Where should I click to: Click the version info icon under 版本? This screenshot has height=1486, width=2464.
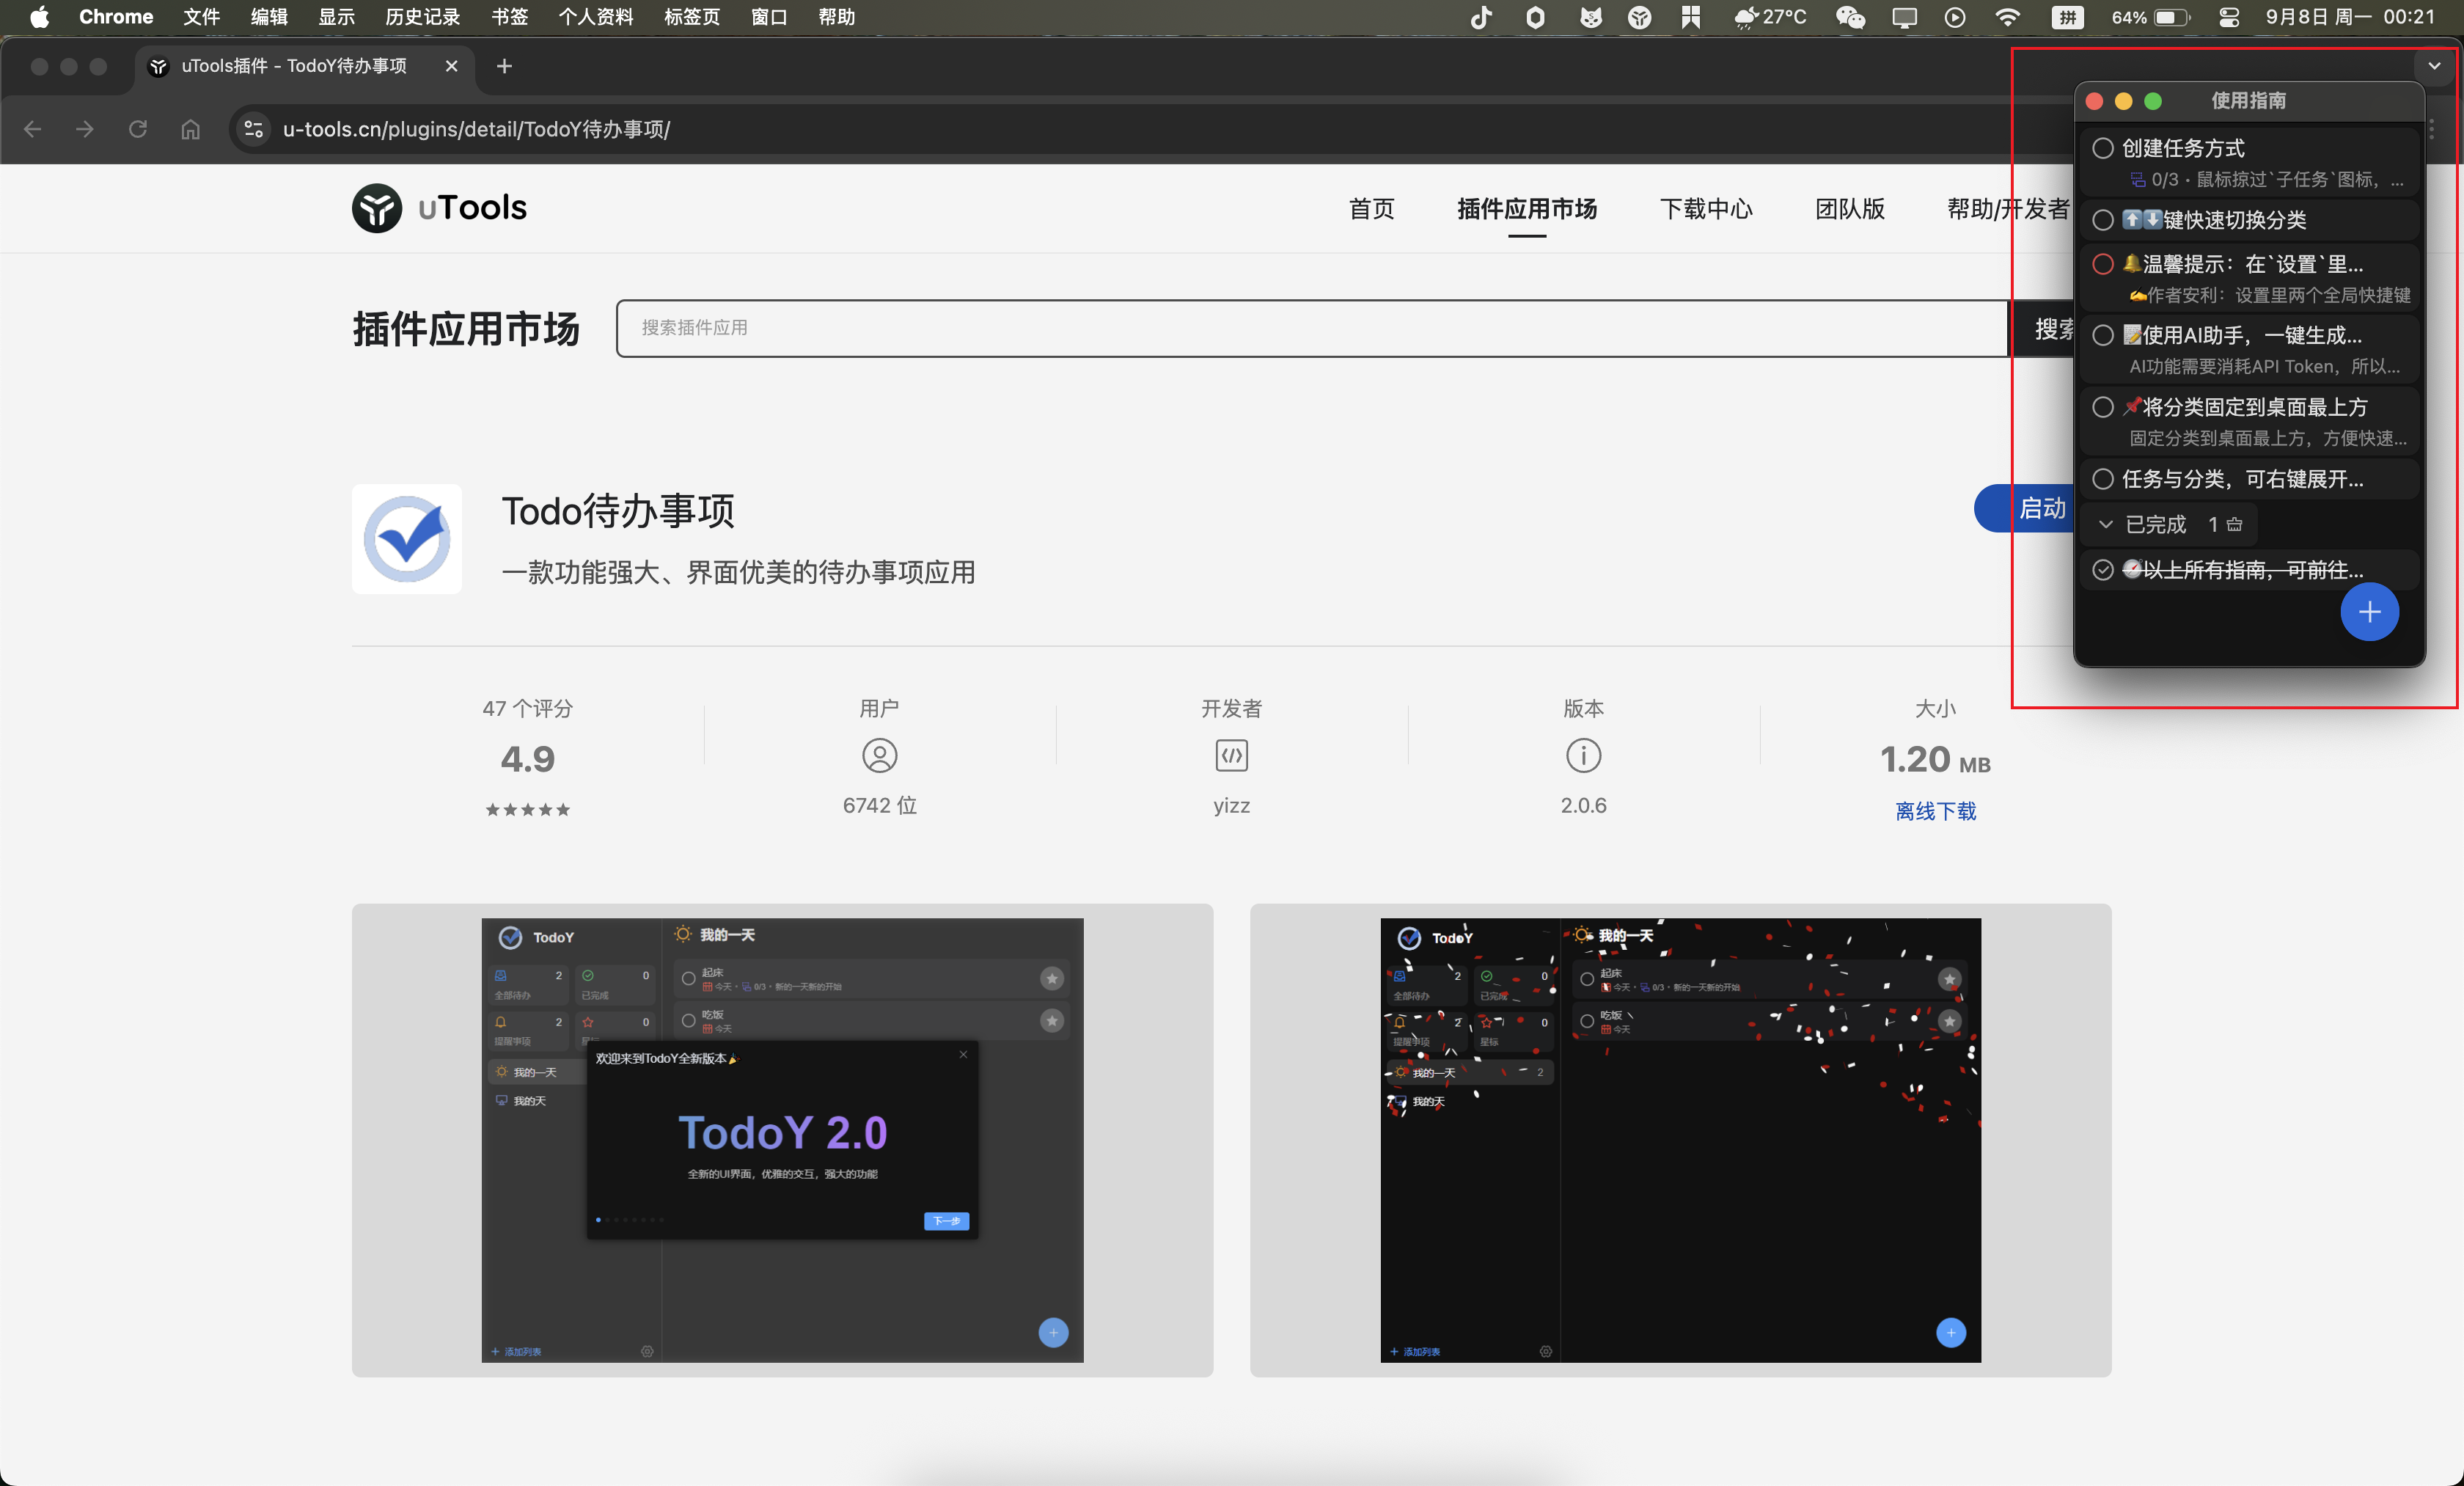(1583, 756)
